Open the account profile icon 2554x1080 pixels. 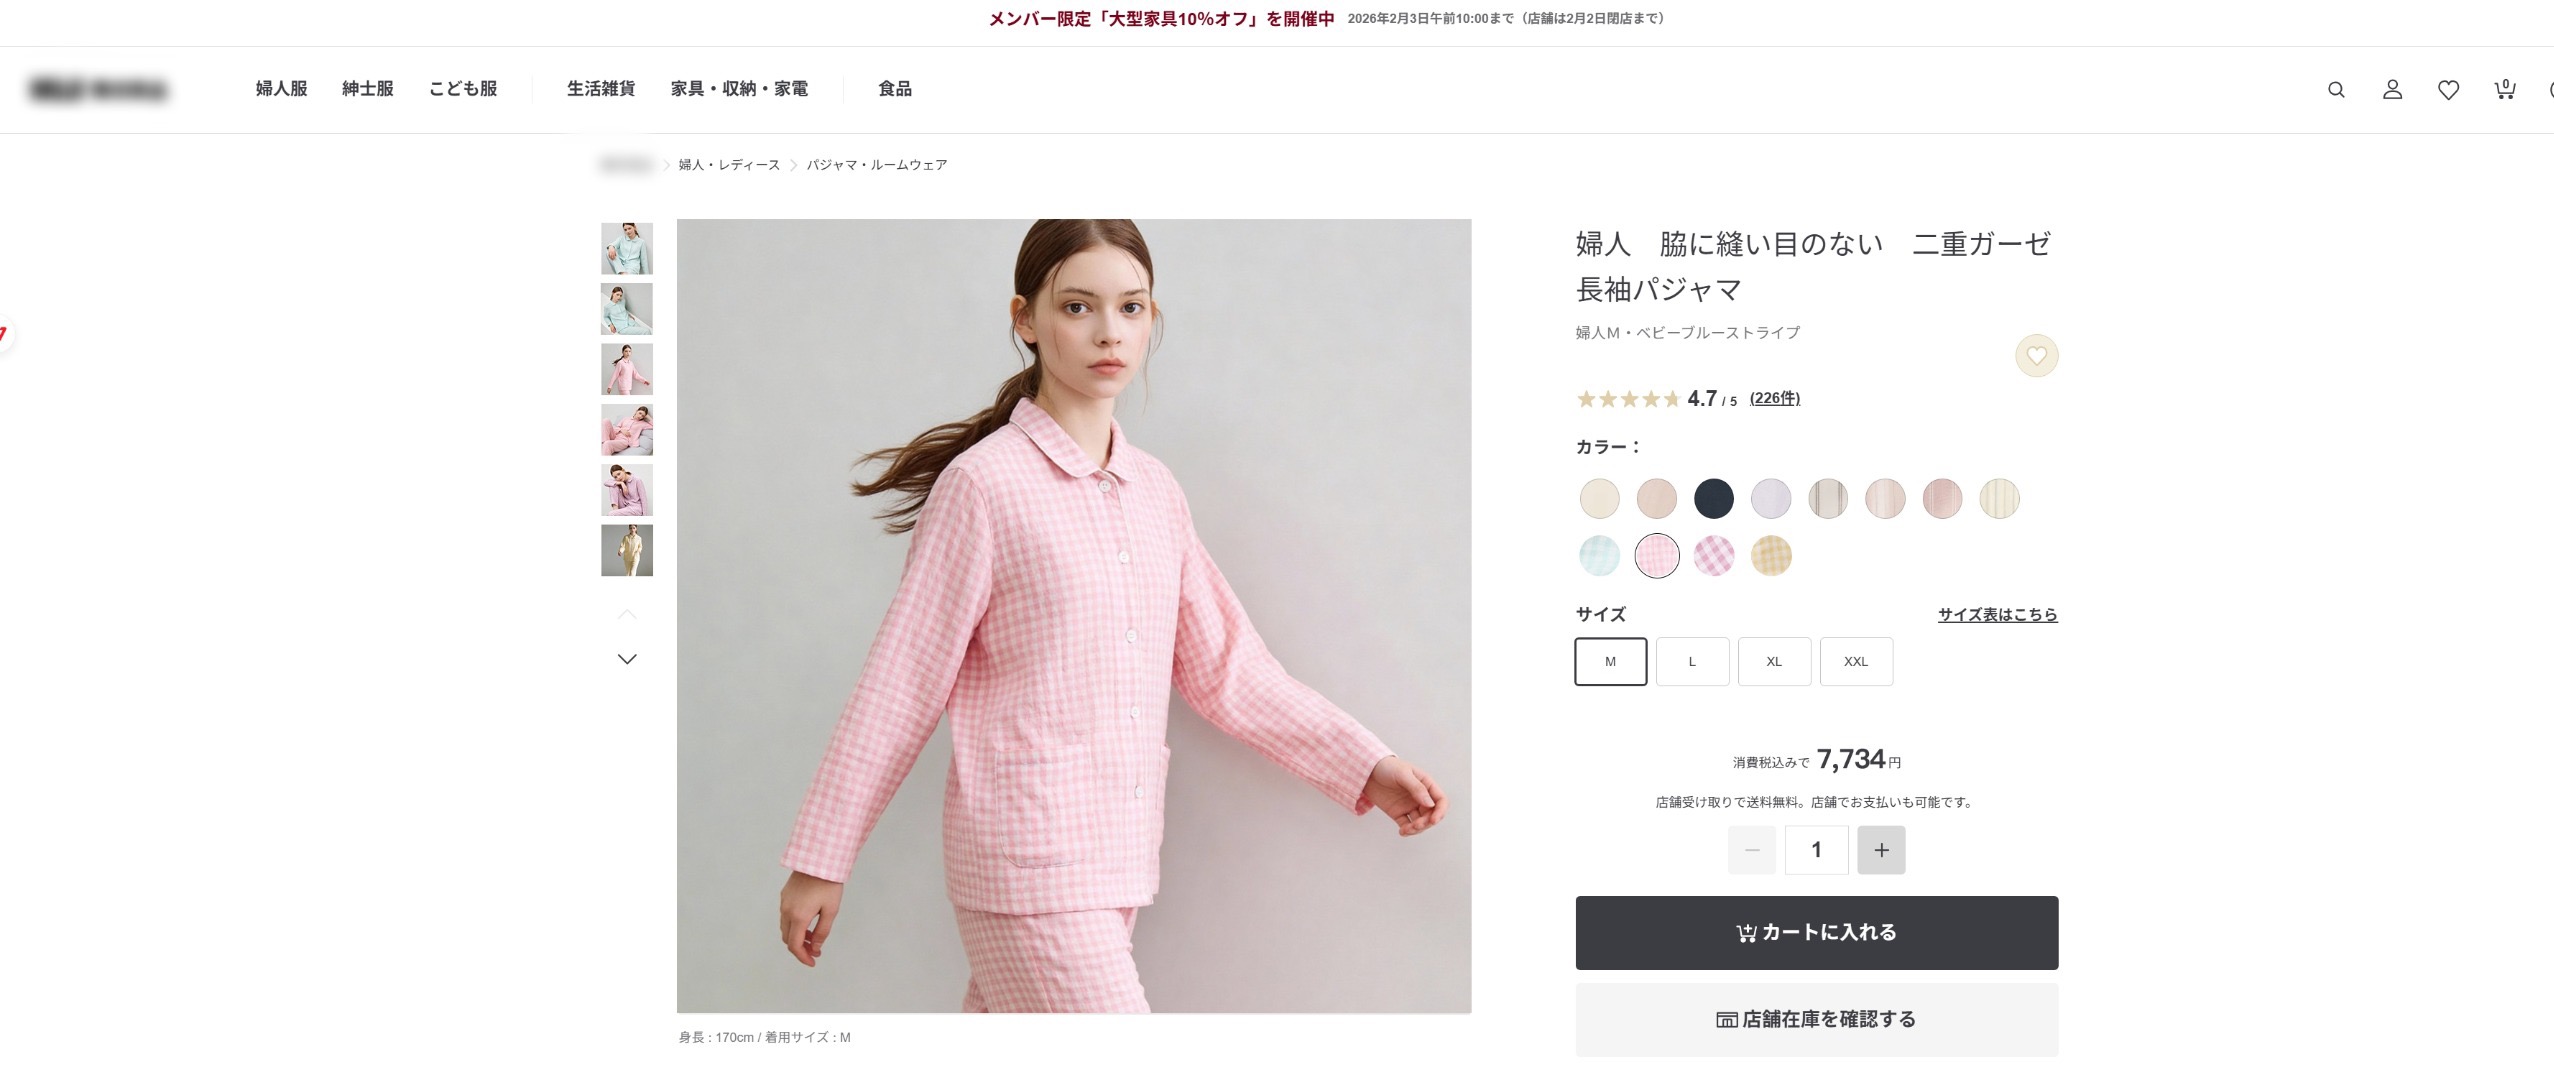(2392, 90)
